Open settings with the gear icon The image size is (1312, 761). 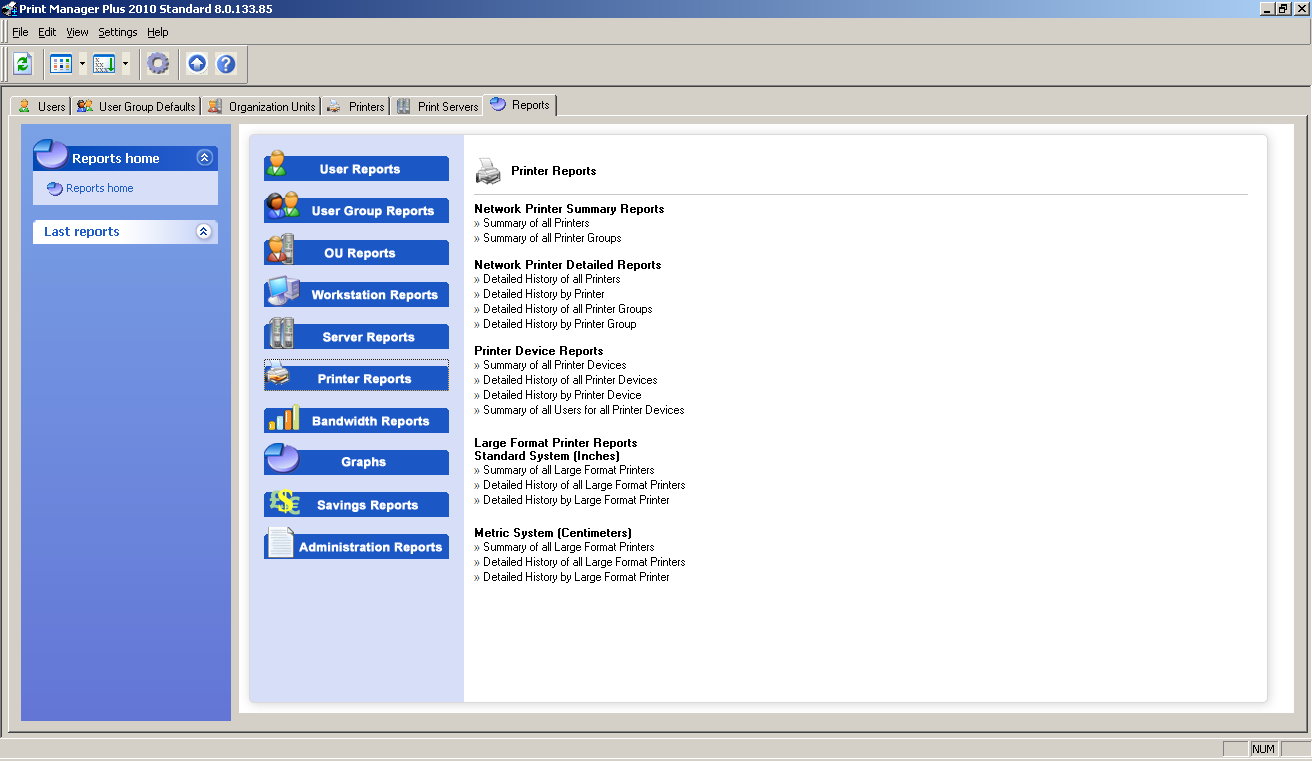[158, 64]
